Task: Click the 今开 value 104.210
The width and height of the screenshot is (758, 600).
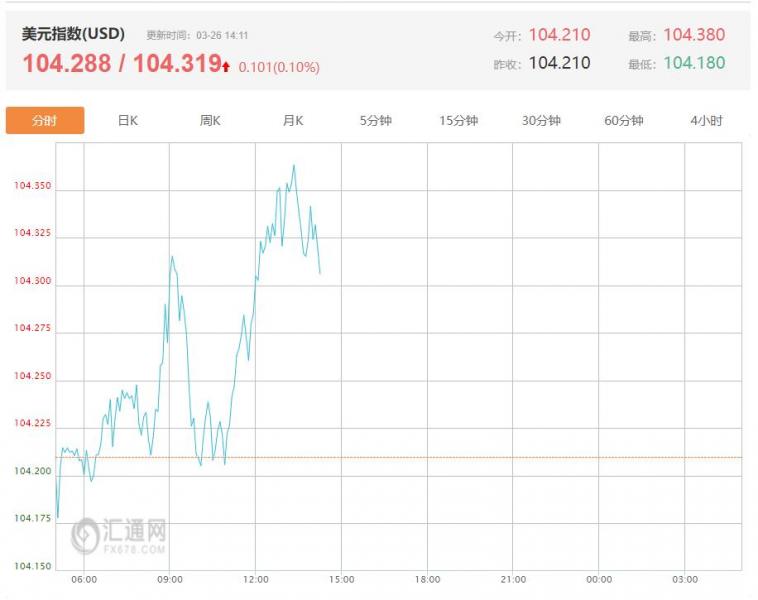Action: pyautogui.click(x=559, y=35)
